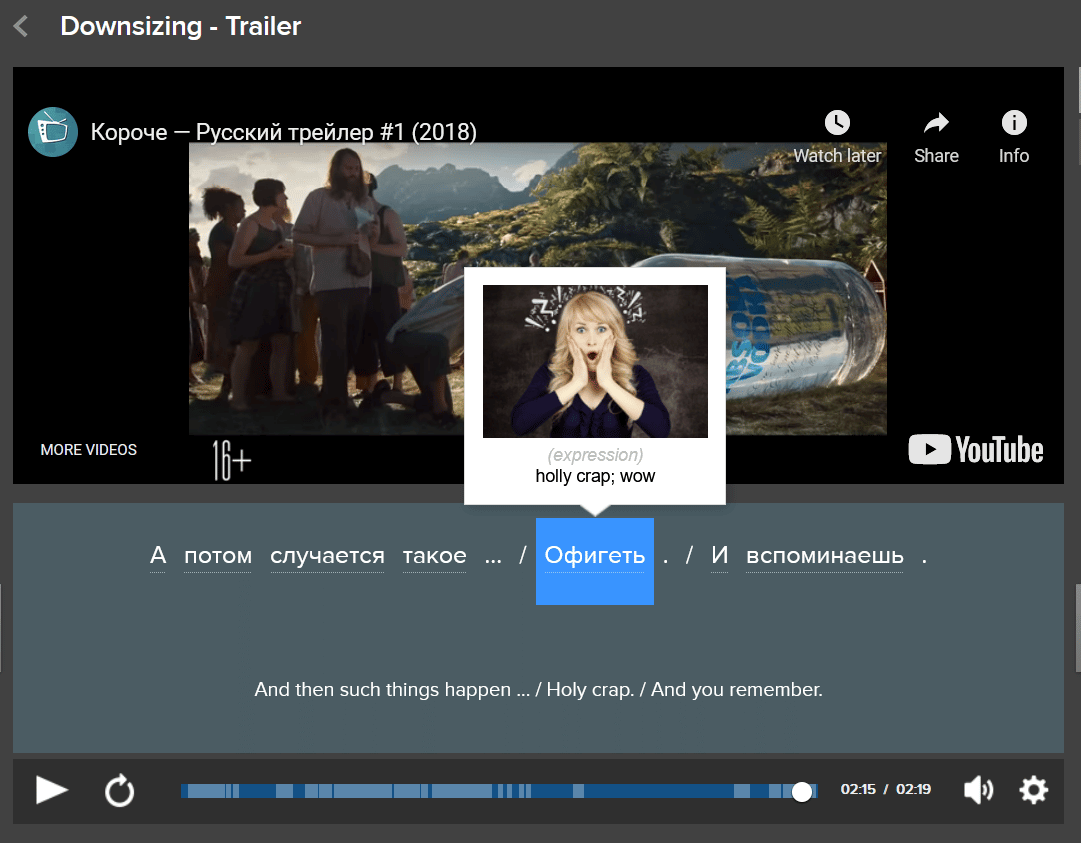This screenshot has width=1081, height=843.
Task: Replay the current subtitle line
Action: pos(119,792)
